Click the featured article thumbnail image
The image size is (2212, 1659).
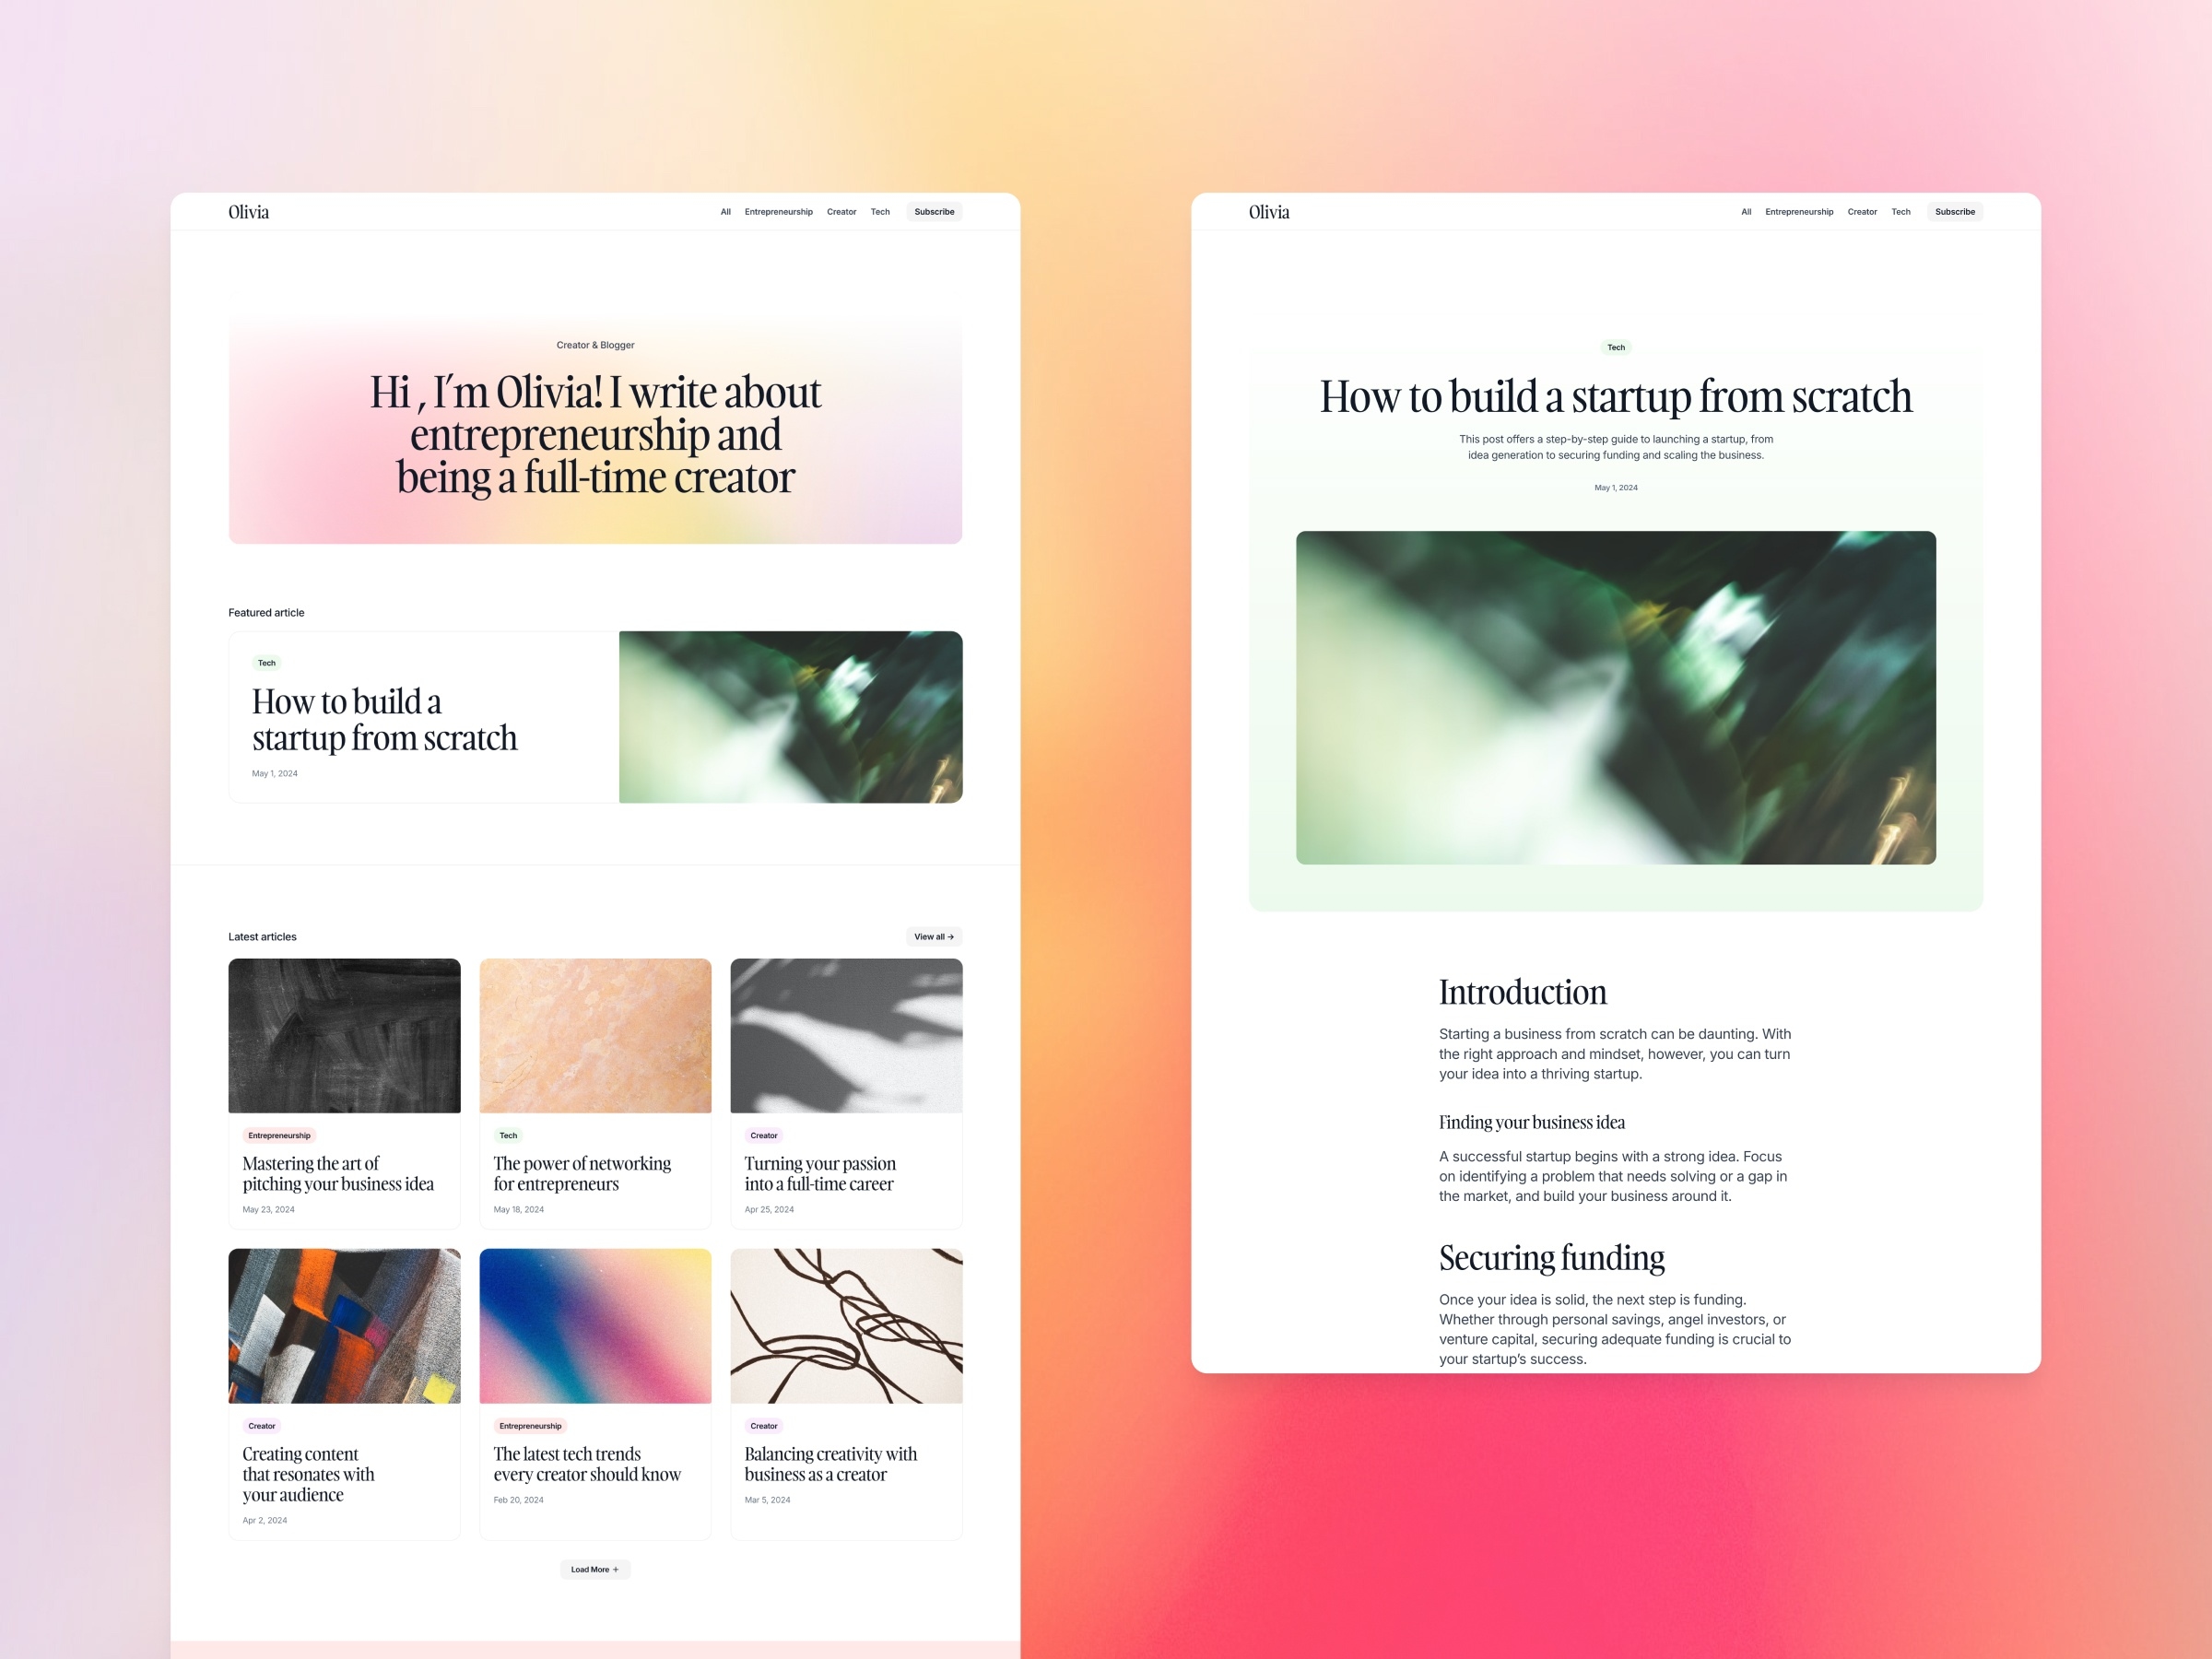click(793, 720)
